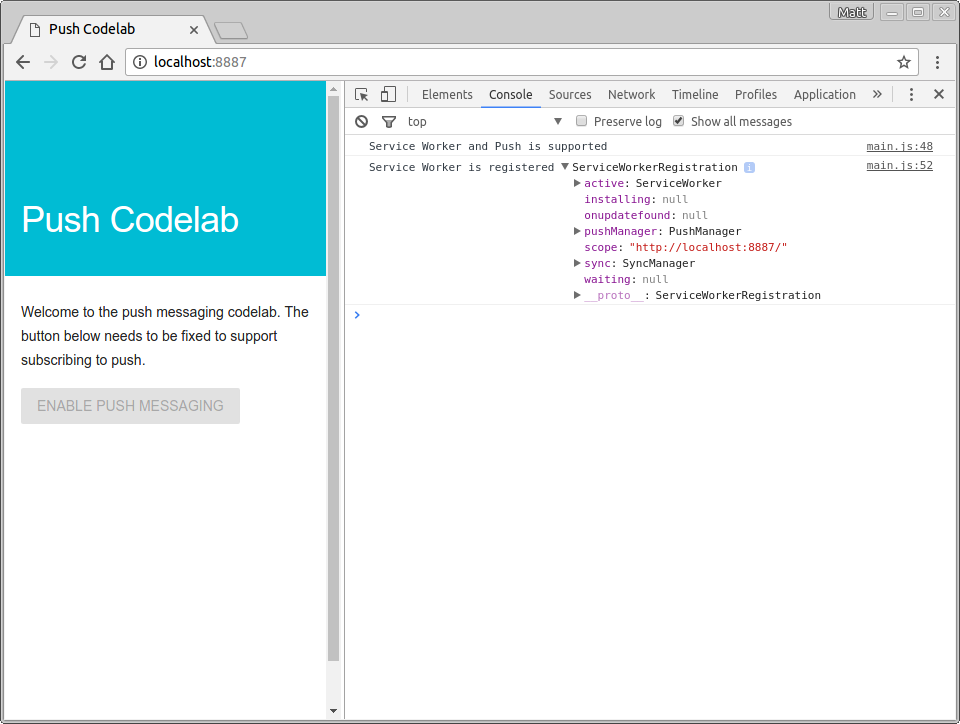Click the info badge beside ServiceWorkerRegistration

pos(749,167)
